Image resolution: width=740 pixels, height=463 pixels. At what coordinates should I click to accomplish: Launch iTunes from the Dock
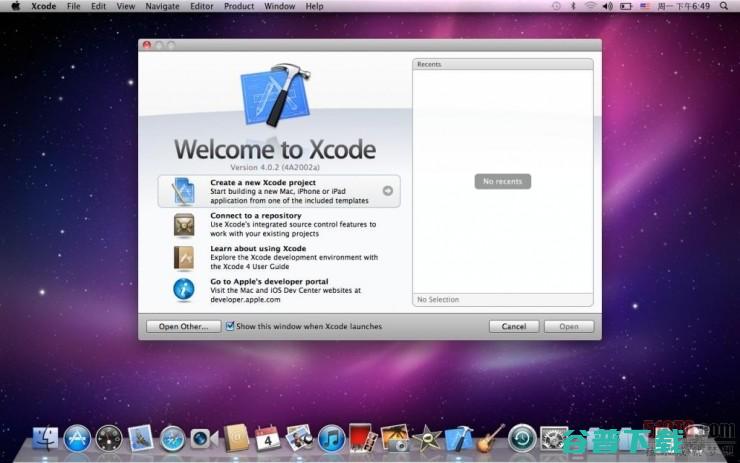331,439
